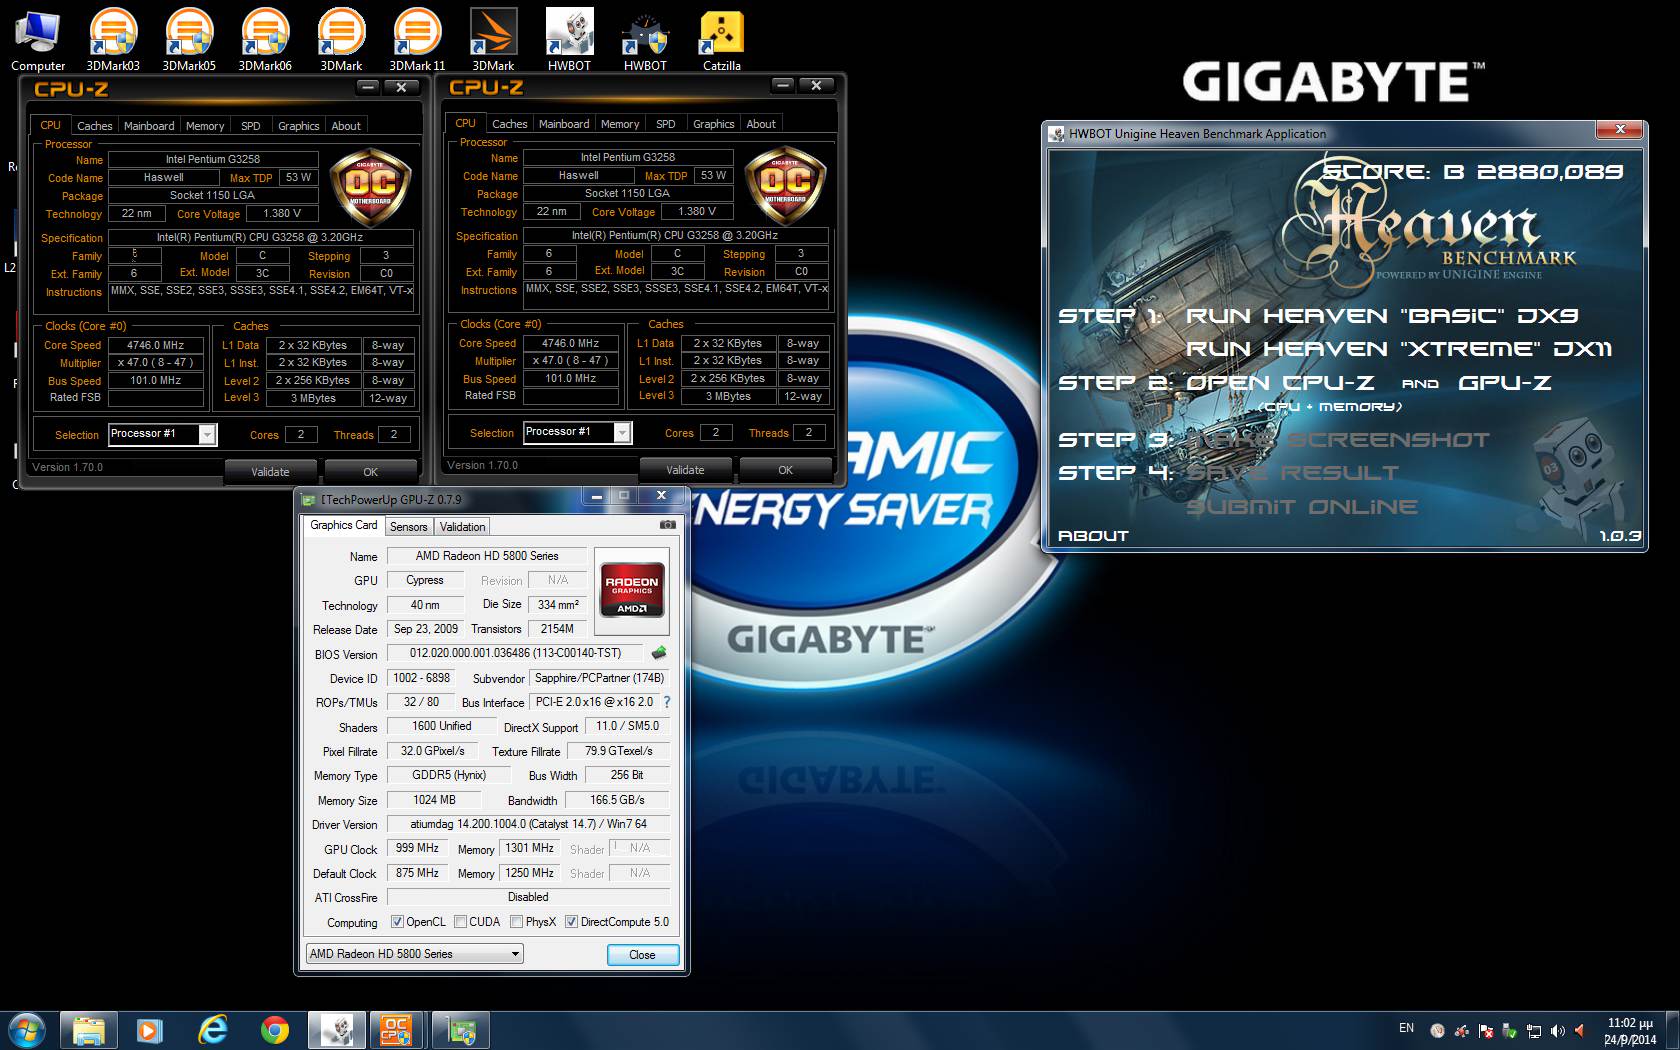1680x1050 pixels.
Task: Click Validate in the left CPU-Z window
Action: pos(270,472)
